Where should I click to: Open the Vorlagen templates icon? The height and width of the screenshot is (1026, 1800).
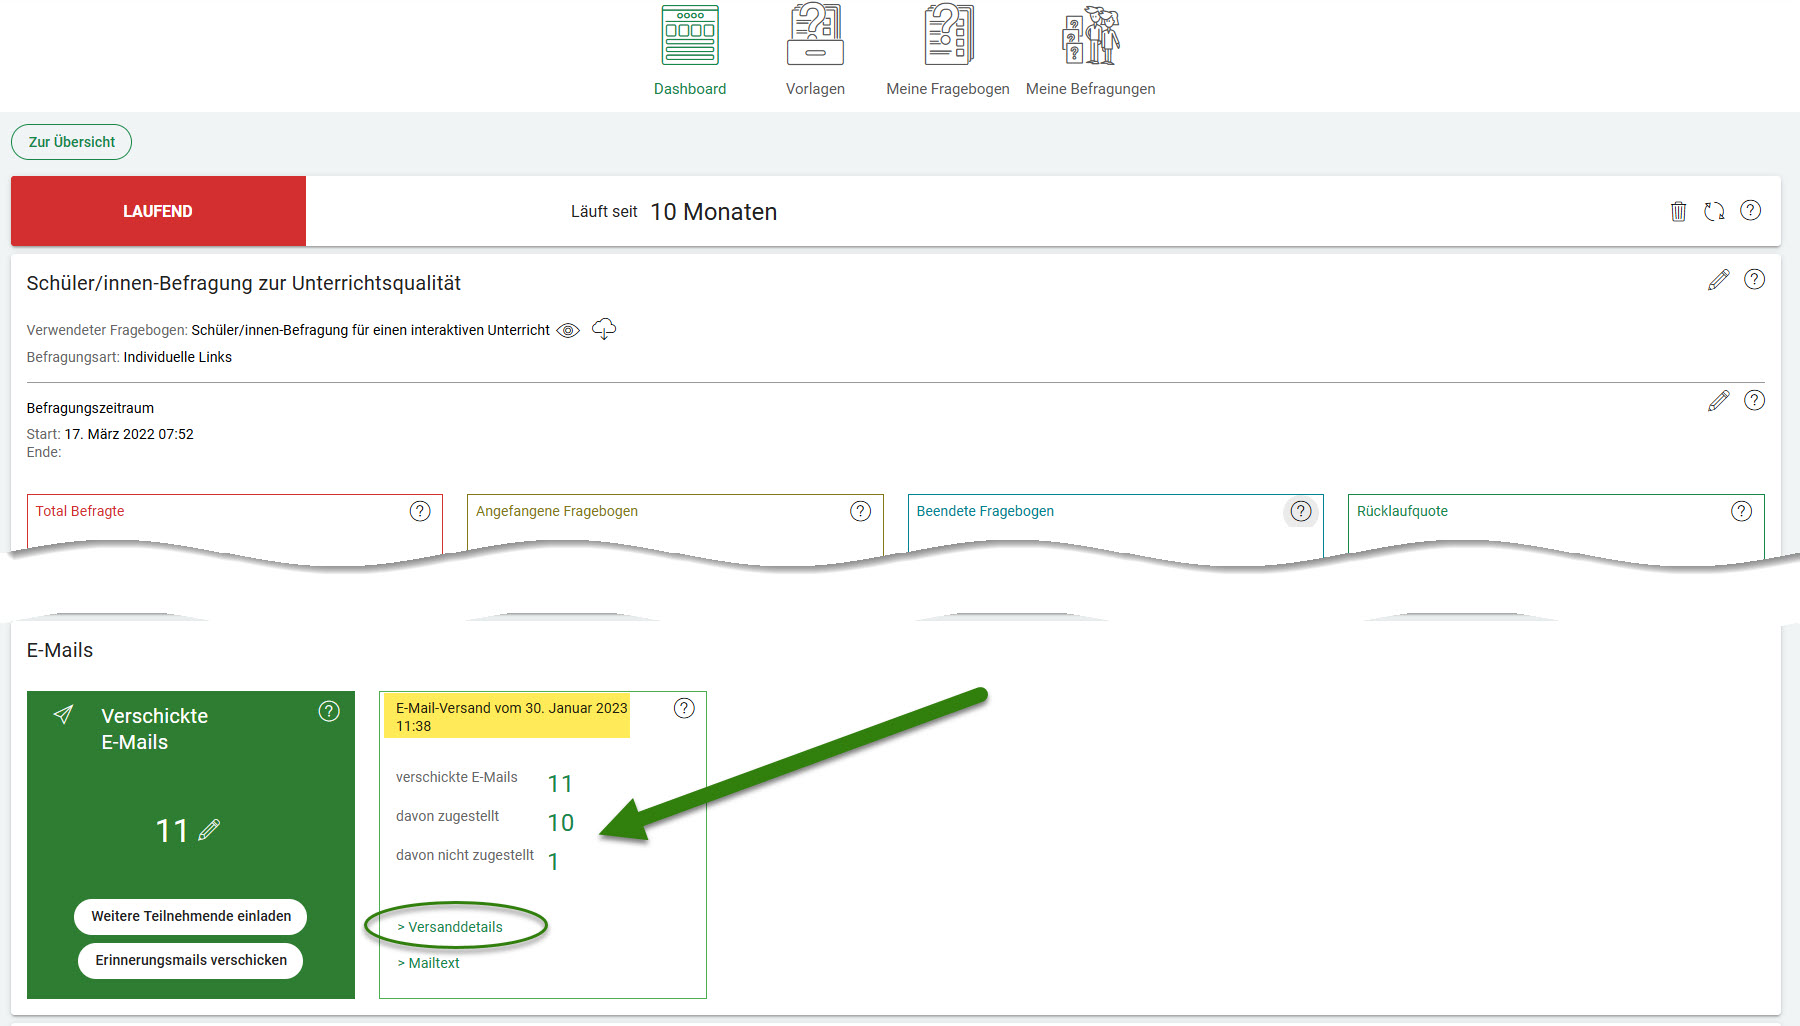pyautogui.click(x=815, y=35)
